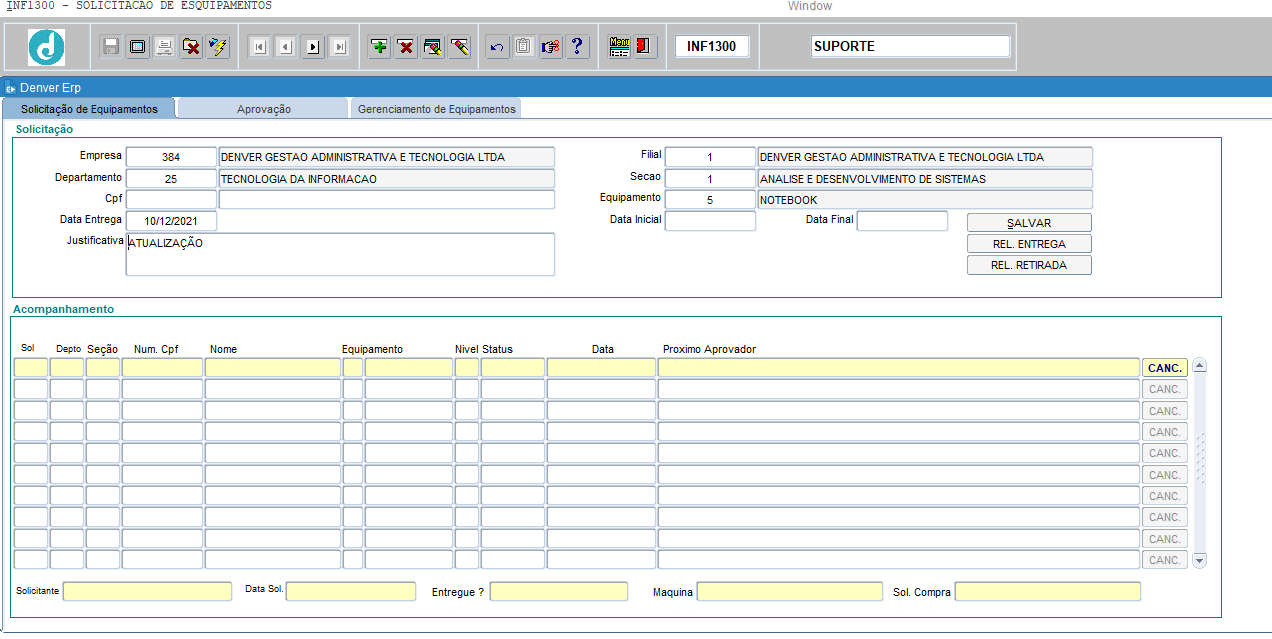The height and width of the screenshot is (639, 1272).
Task: Click the Num. Cpf column header
Action: tap(156, 349)
